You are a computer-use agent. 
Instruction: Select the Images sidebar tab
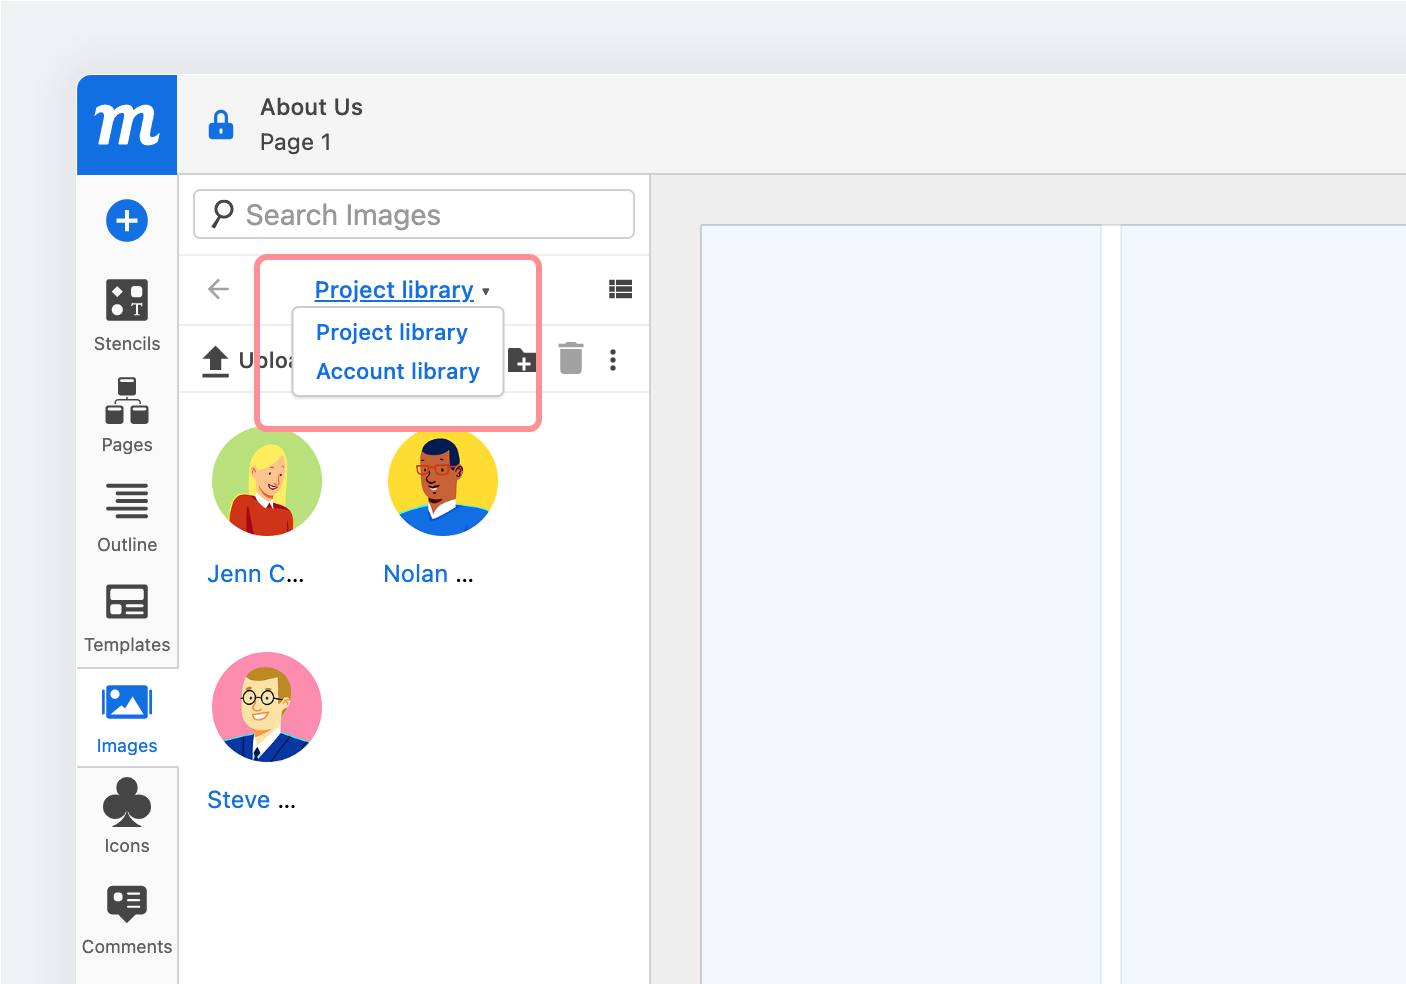coord(127,718)
